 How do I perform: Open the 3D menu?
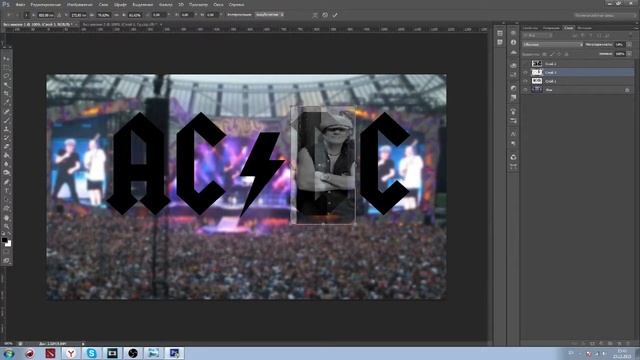coord(181,4)
